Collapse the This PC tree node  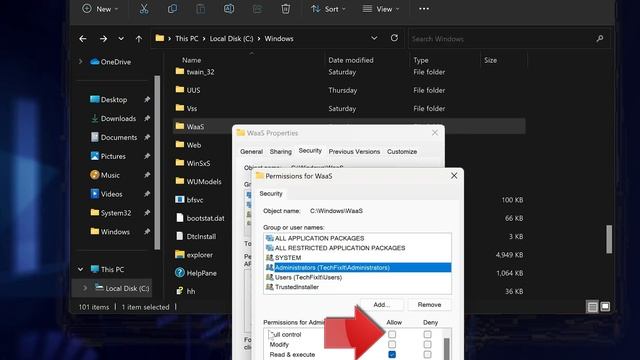click(x=80, y=269)
